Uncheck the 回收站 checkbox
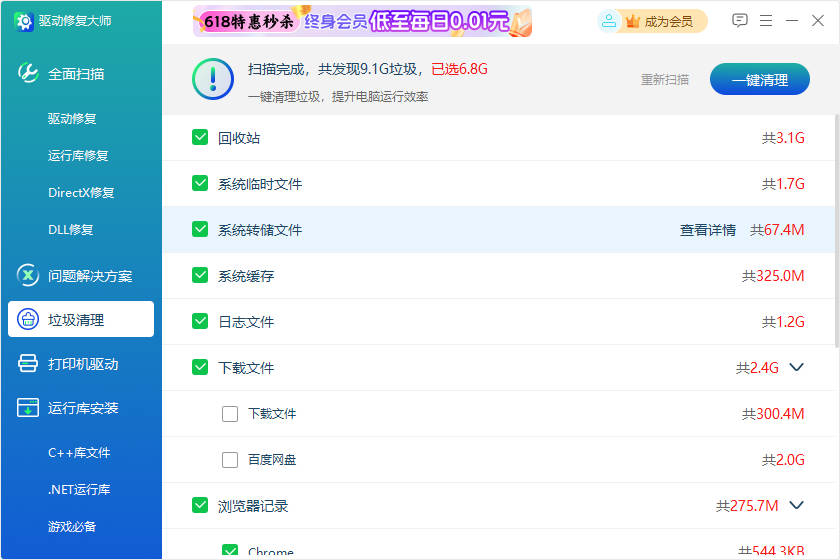 tap(200, 137)
